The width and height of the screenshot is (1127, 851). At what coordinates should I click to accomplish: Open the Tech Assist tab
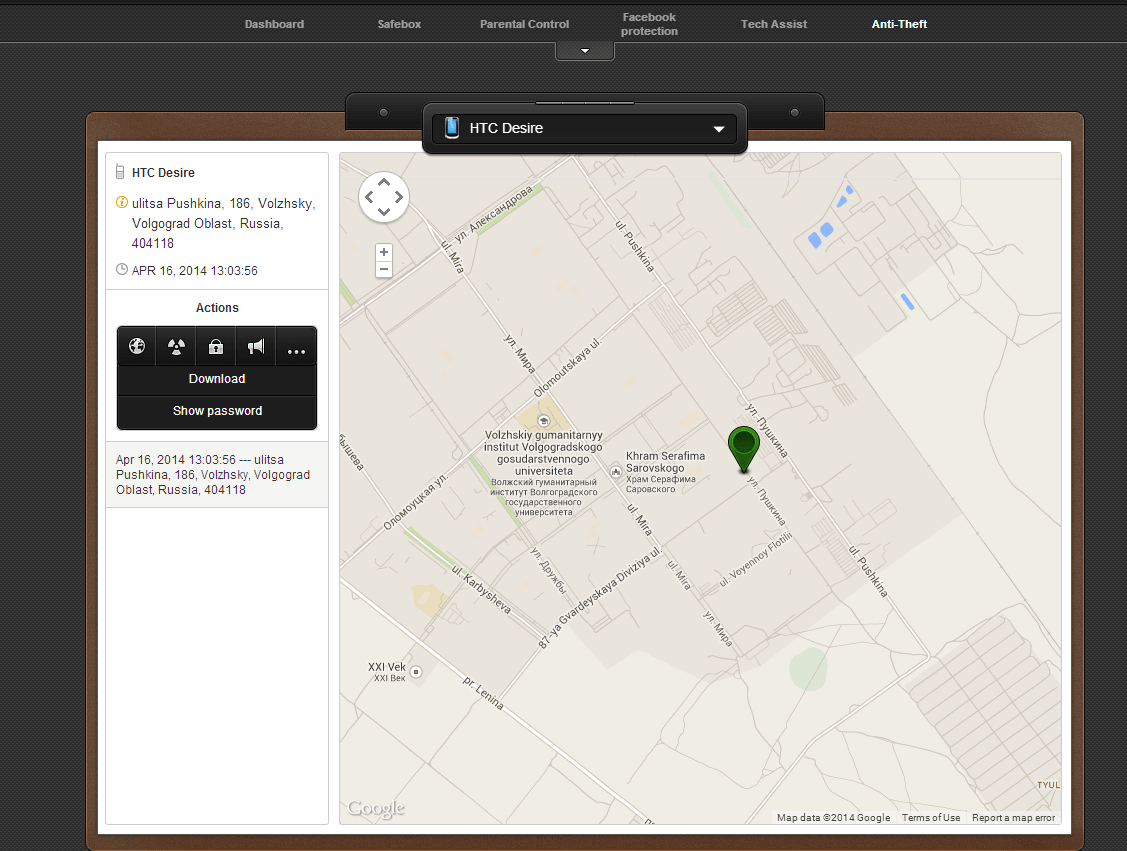click(773, 24)
